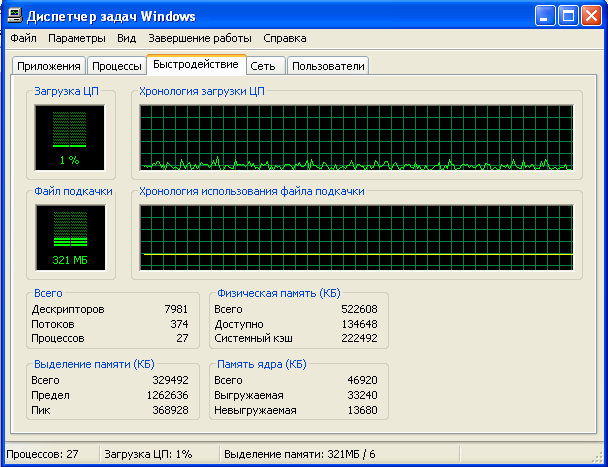This screenshot has width=608, height=467.
Task: Click the page file usage history graph
Action: (356, 237)
